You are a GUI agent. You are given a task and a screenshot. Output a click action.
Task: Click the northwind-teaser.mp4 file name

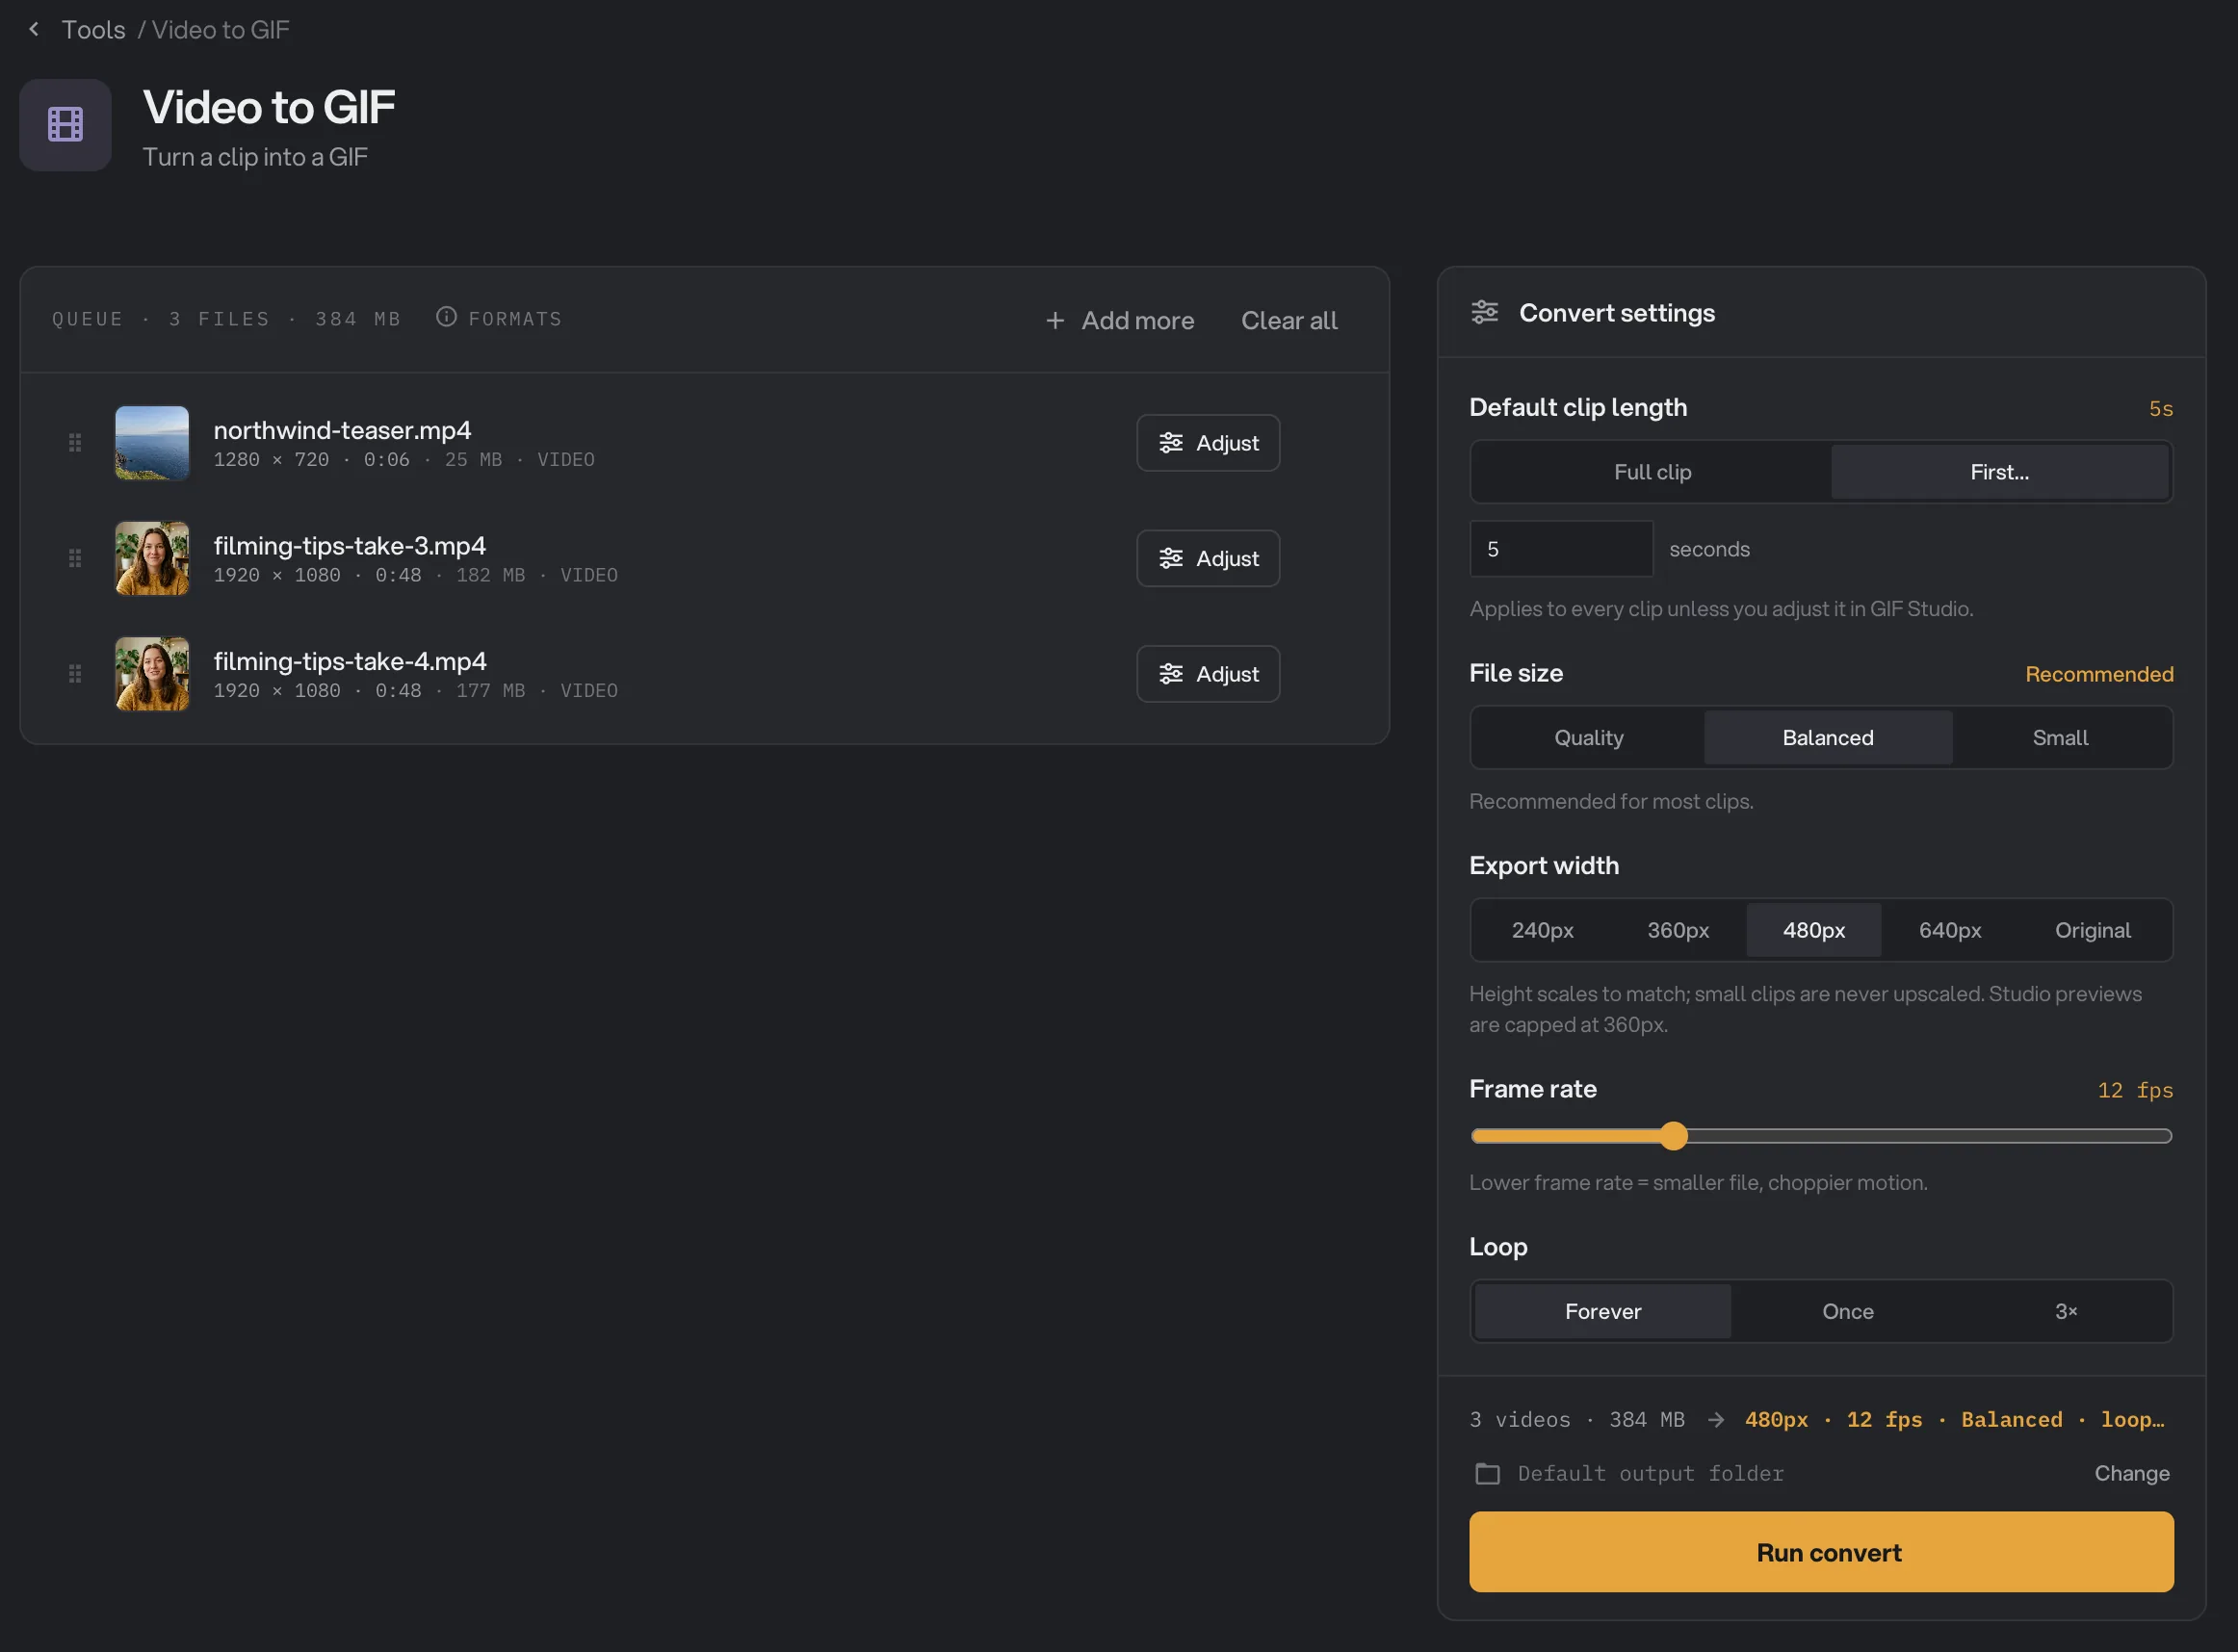coord(342,430)
